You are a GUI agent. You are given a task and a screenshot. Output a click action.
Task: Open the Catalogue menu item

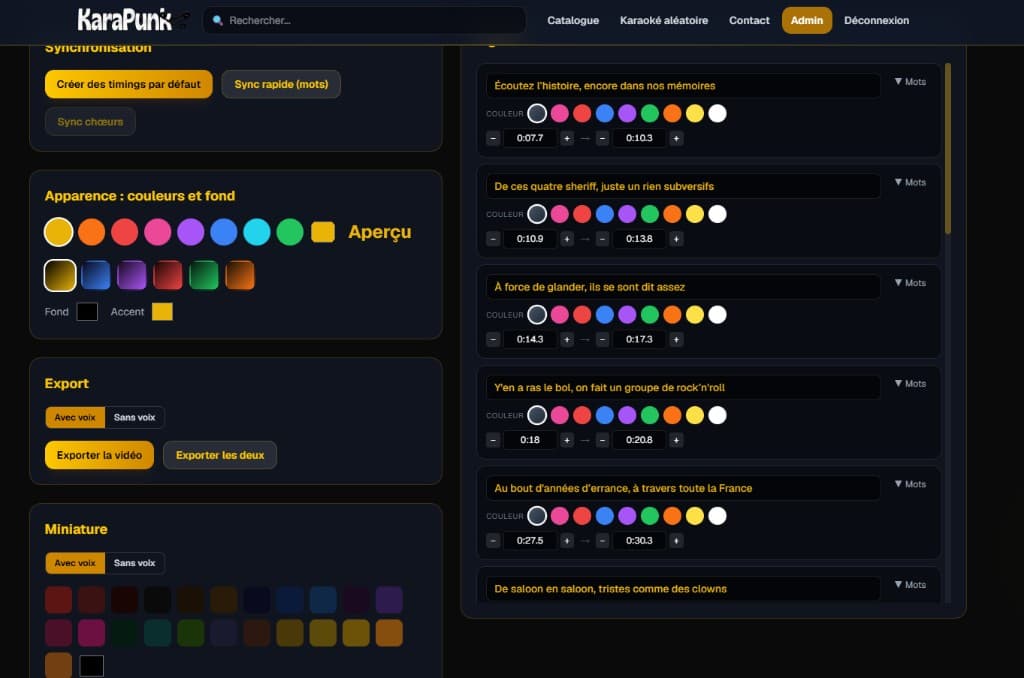tap(573, 20)
